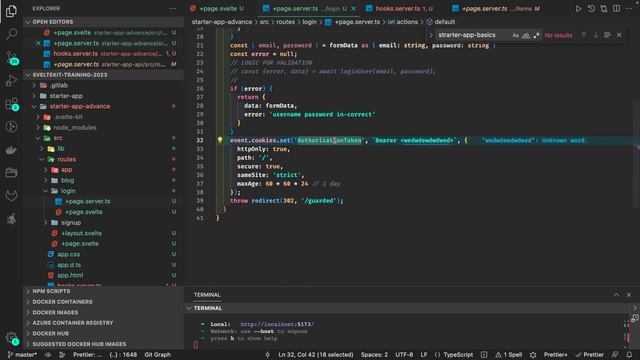The height and width of the screenshot is (360, 640).
Task: Expand the node_modules folder
Action: (75, 128)
